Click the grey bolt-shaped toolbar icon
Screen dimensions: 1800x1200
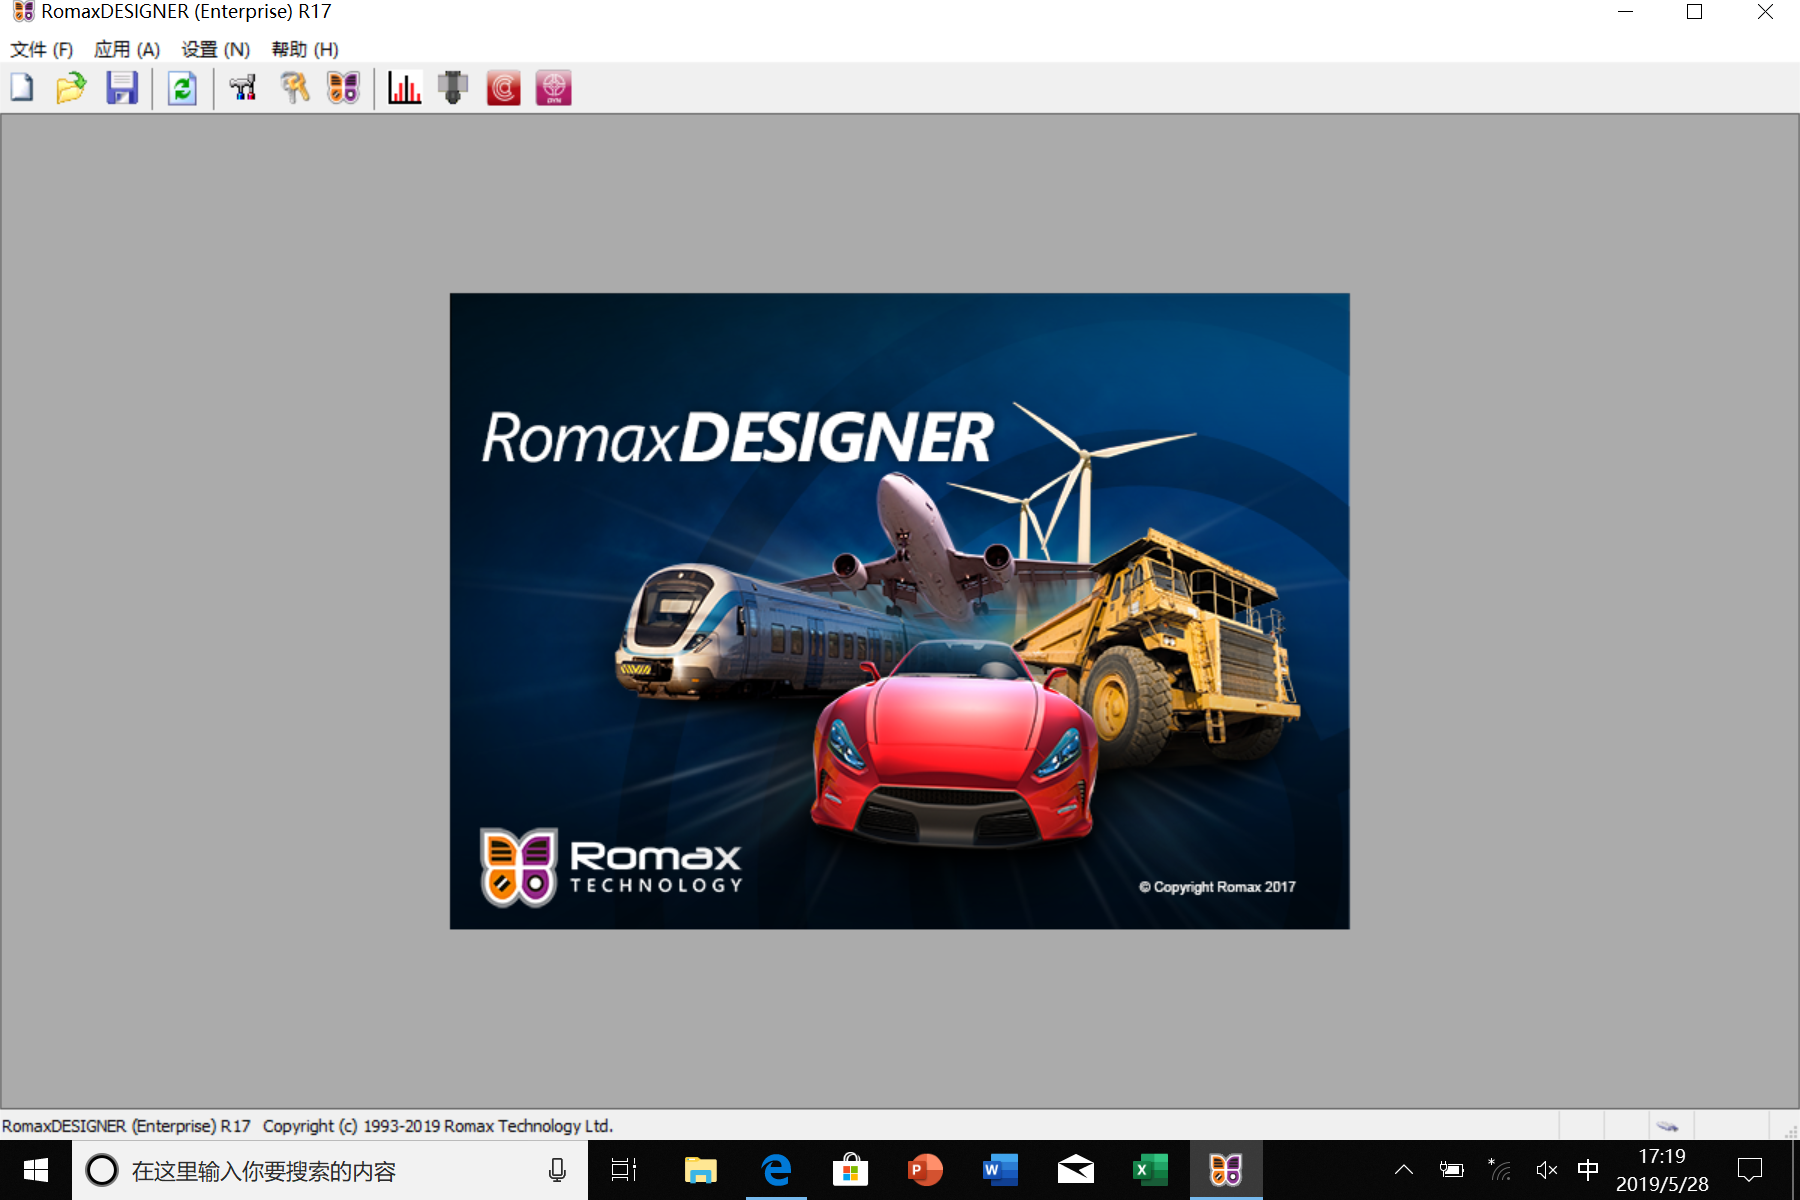(x=453, y=88)
